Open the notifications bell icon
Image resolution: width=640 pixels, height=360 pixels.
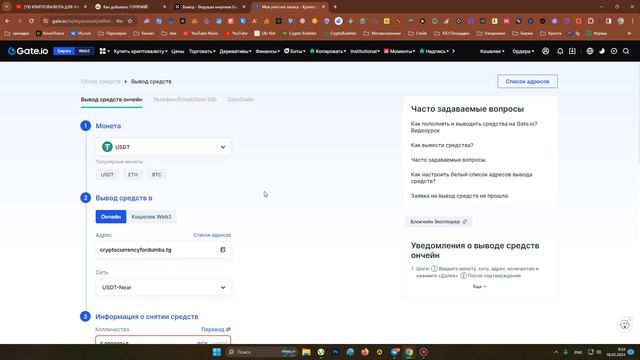pyautogui.click(x=560, y=51)
